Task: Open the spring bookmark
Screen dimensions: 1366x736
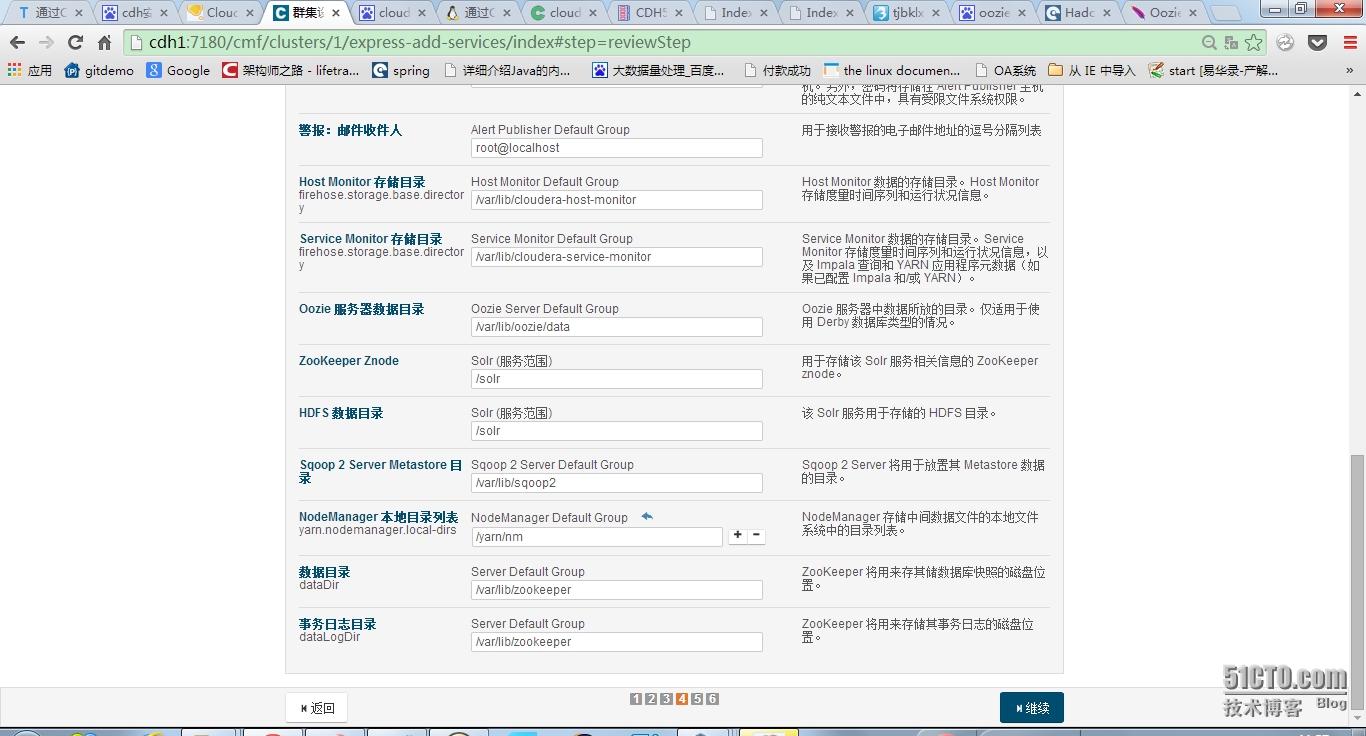Action: [401, 70]
